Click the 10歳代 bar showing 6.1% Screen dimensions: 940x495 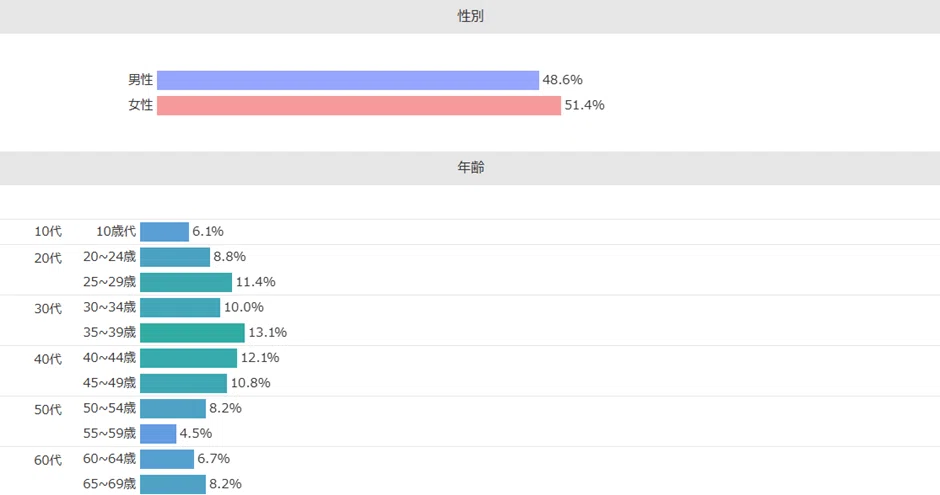click(x=164, y=231)
